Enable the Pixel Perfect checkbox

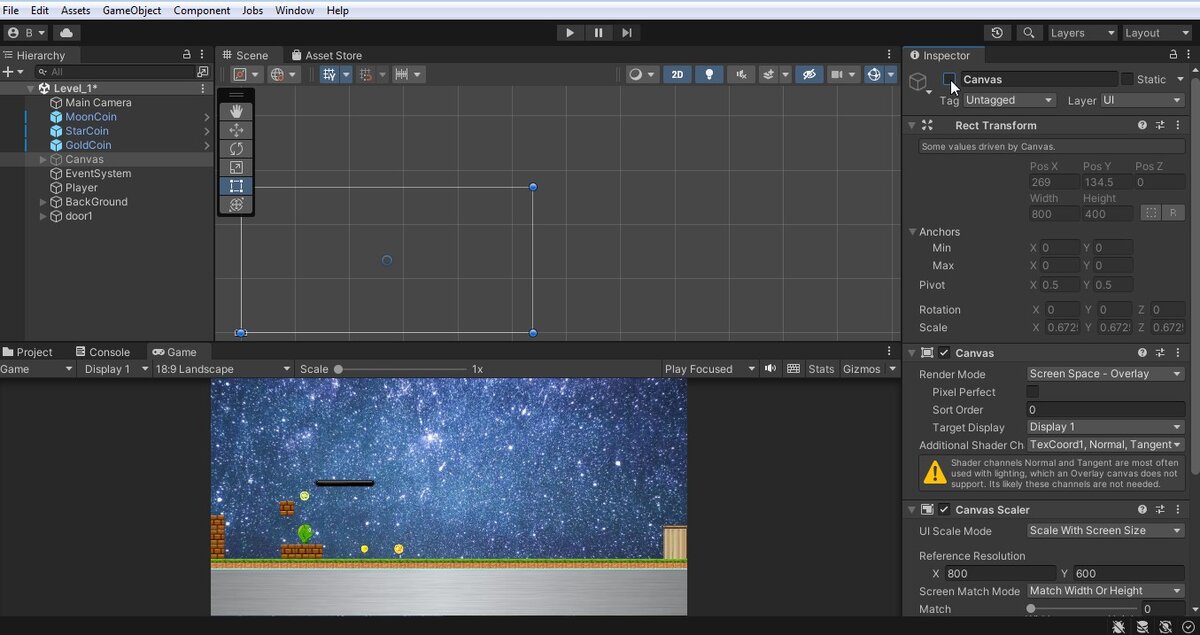(x=1033, y=392)
